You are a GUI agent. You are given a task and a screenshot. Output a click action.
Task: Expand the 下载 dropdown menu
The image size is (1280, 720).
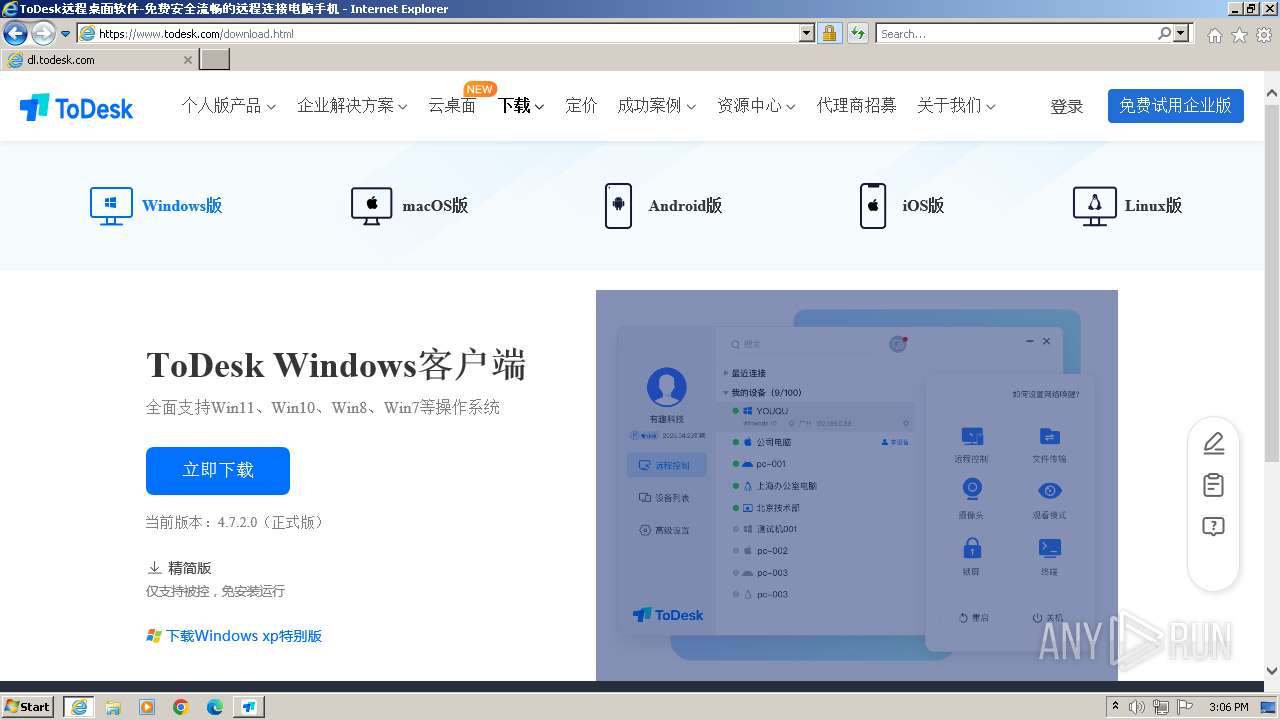click(521, 106)
